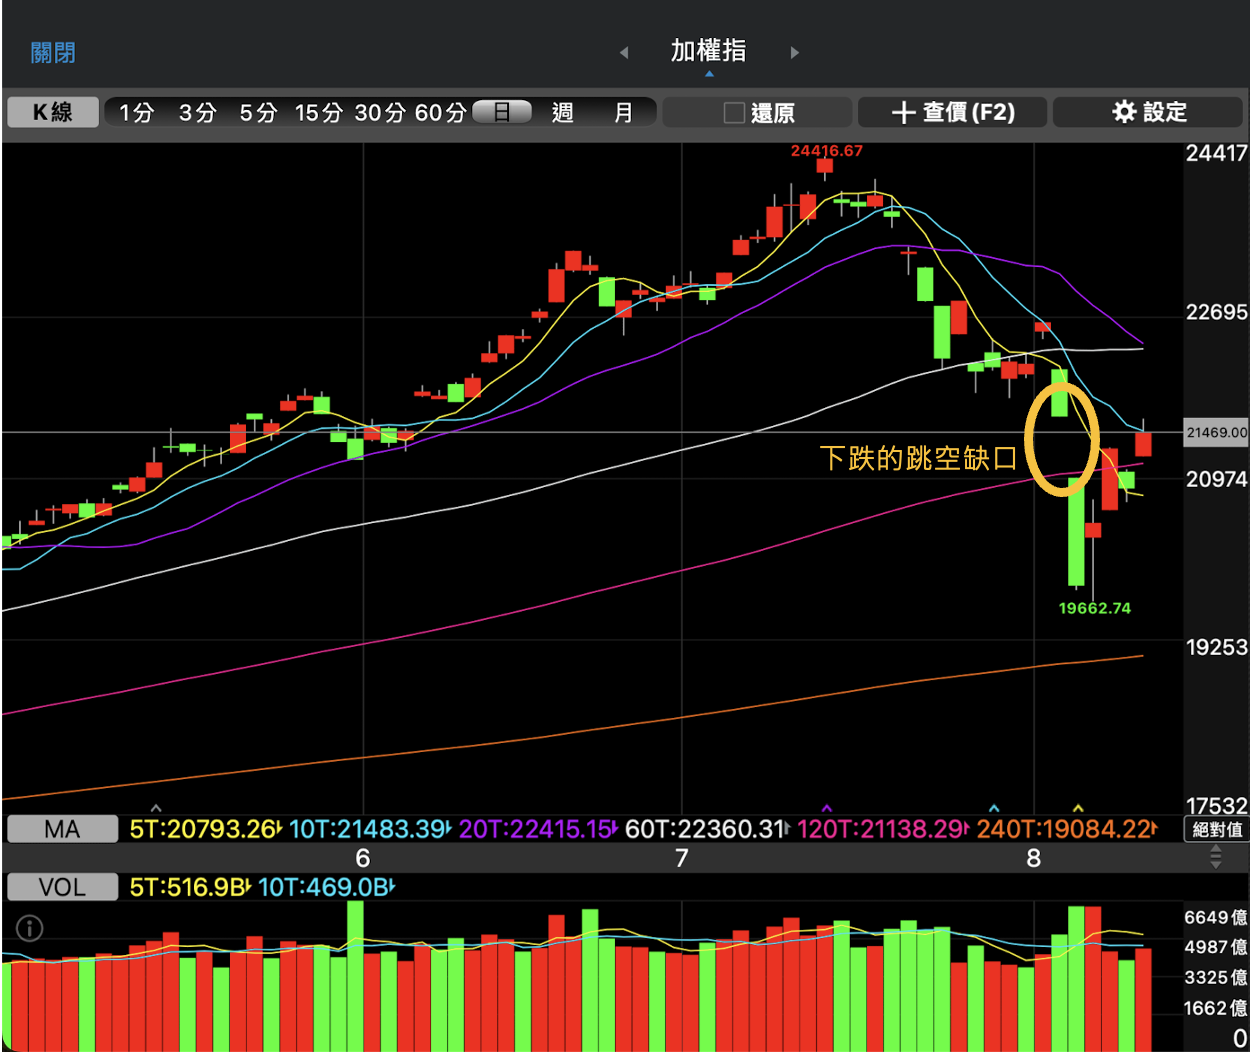Go to previous symbol with left arrow
Screen dimensions: 1250x1054
point(624,52)
